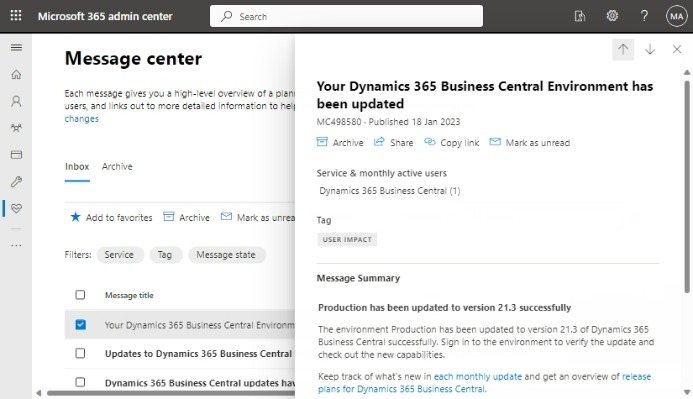This screenshot has width=693, height=399.
Task: Check the Updates to Dynamics 365 Business Central row
Action: (x=80, y=353)
